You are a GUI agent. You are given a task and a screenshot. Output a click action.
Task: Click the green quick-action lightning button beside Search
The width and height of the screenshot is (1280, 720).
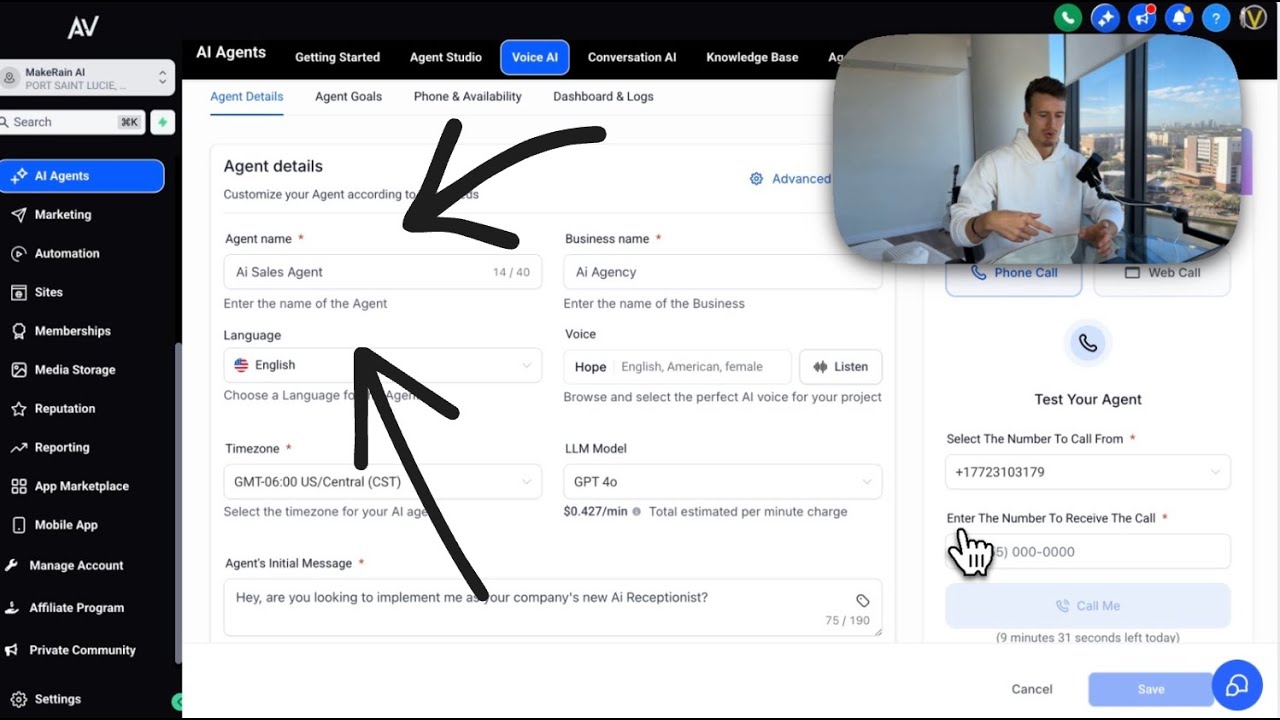click(162, 122)
